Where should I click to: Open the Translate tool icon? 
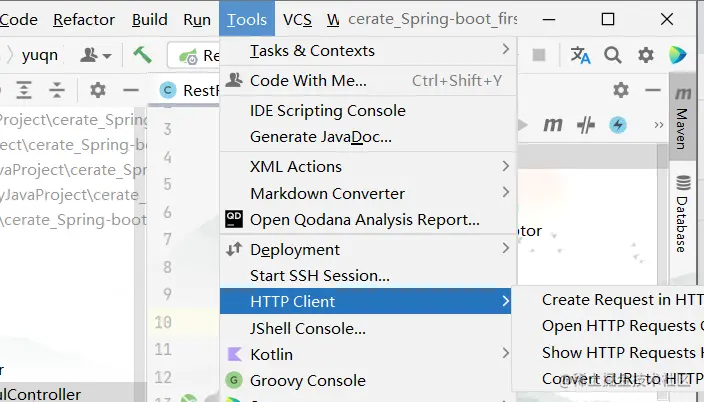coord(580,56)
